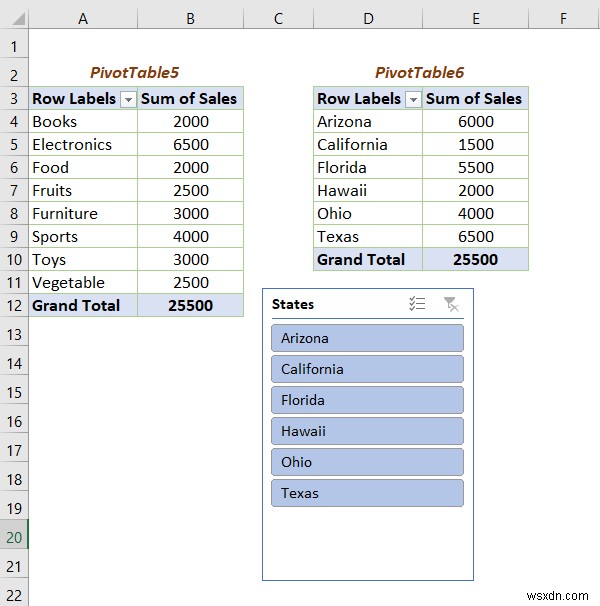Viewport: 600px width, 606px height.
Task: Toggle the slicer Multi-Select icon
Action: click(x=417, y=304)
